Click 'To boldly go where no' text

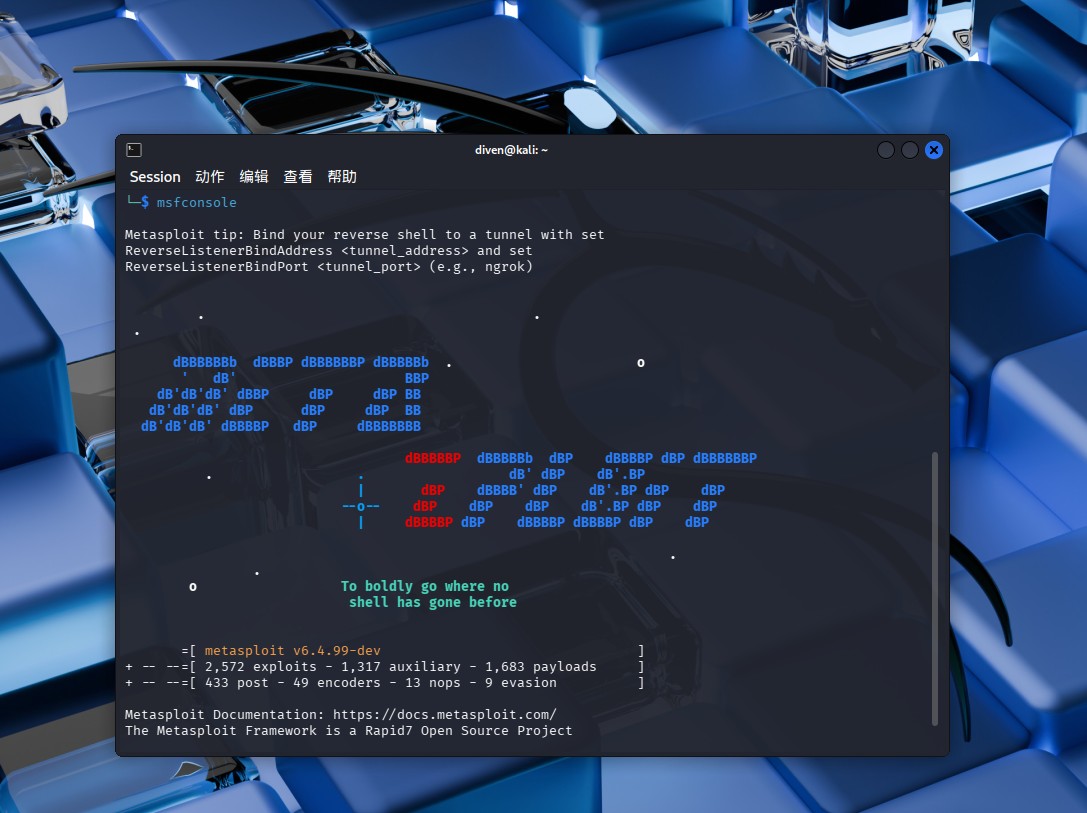pyautogui.click(x=425, y=586)
